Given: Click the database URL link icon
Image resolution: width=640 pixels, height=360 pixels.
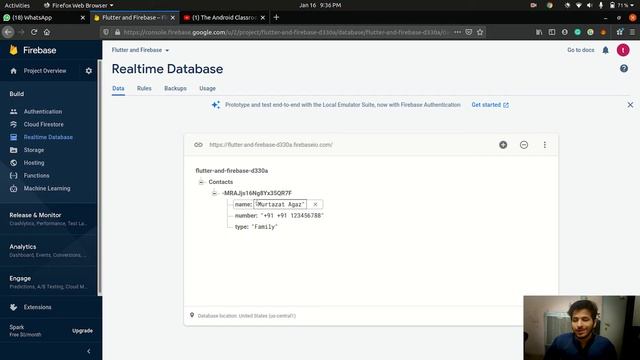Looking at the screenshot, I should 198,144.
